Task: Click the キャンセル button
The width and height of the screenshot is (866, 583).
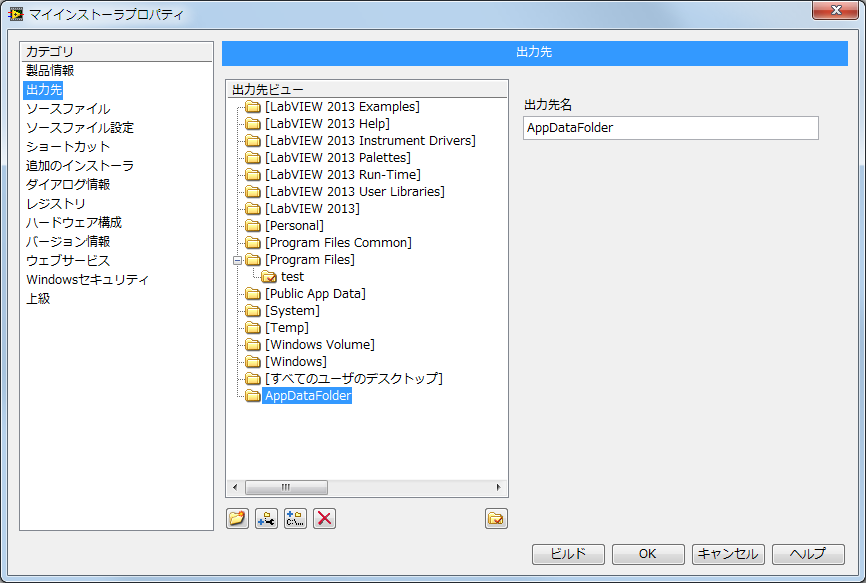Action: [x=728, y=554]
